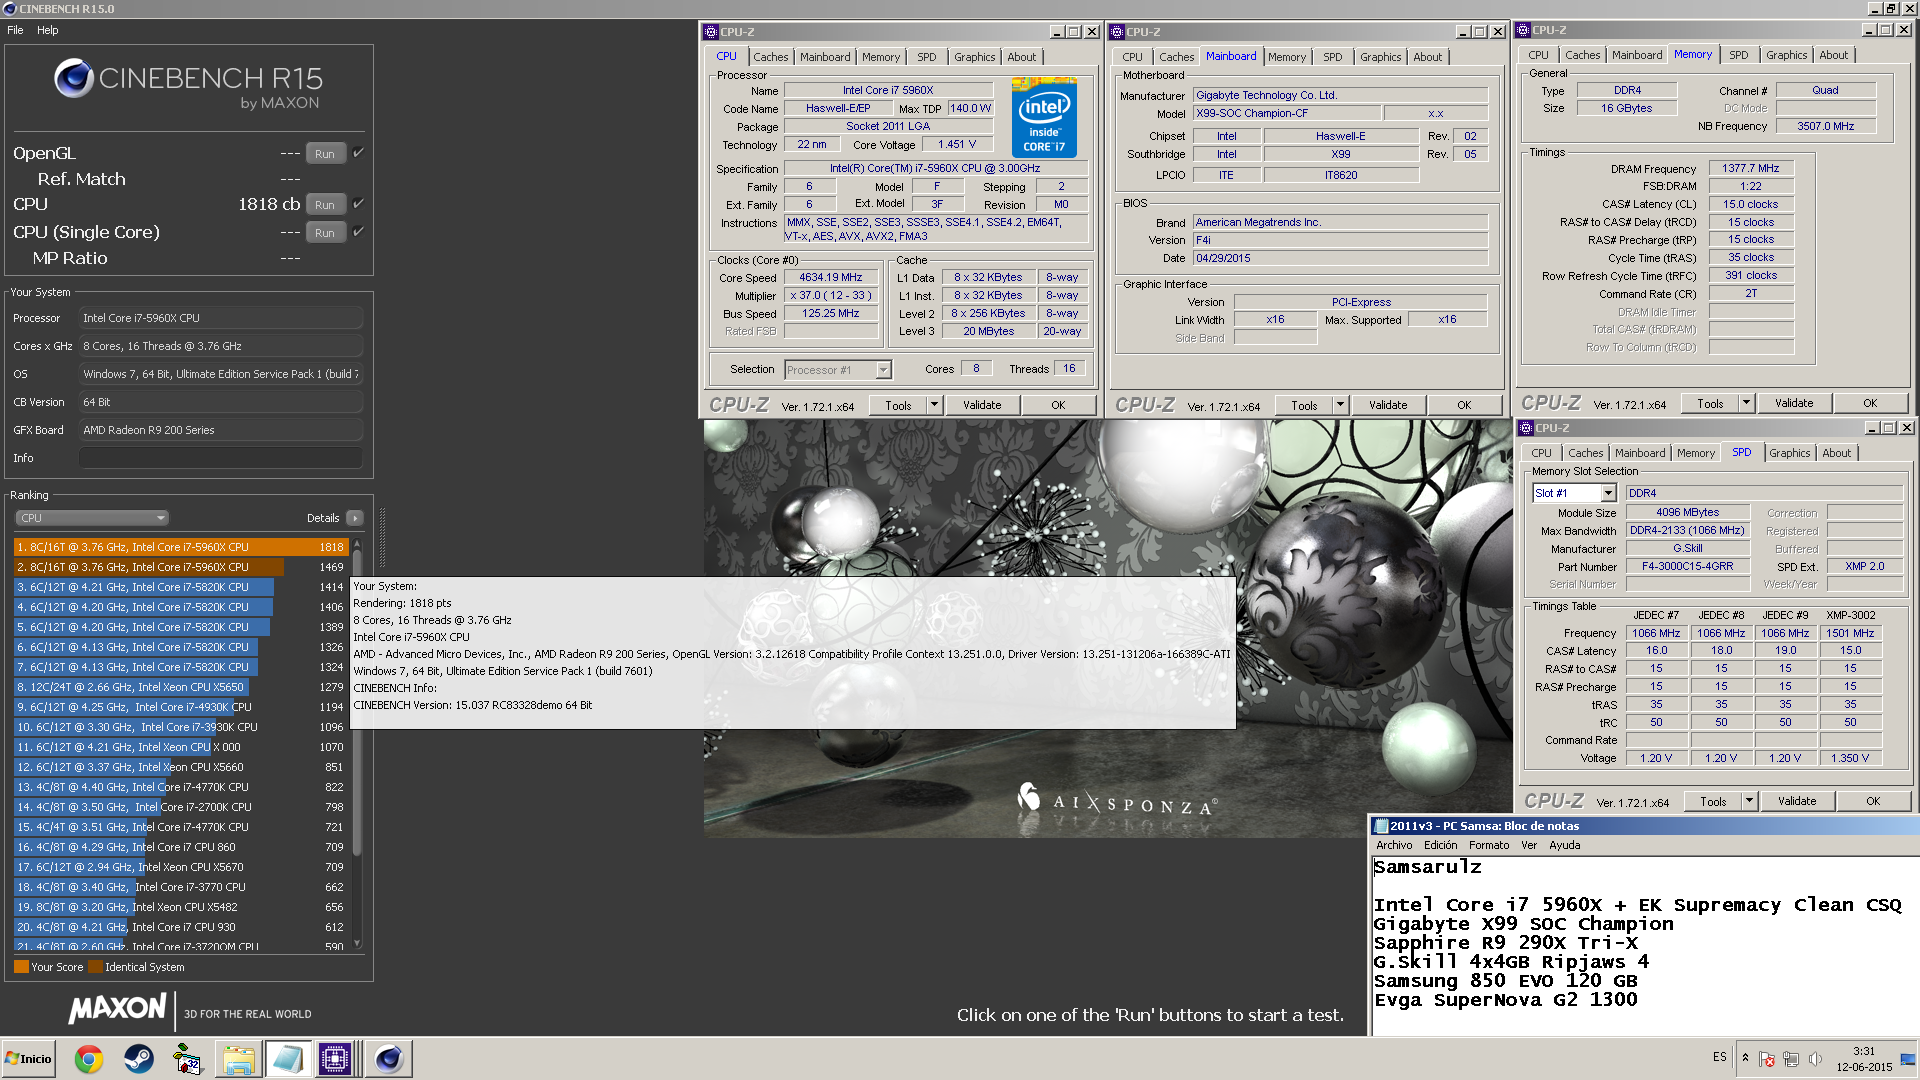This screenshot has width=1920, height=1080.
Task: Click the Identical System brown swatch
Action: [95, 967]
